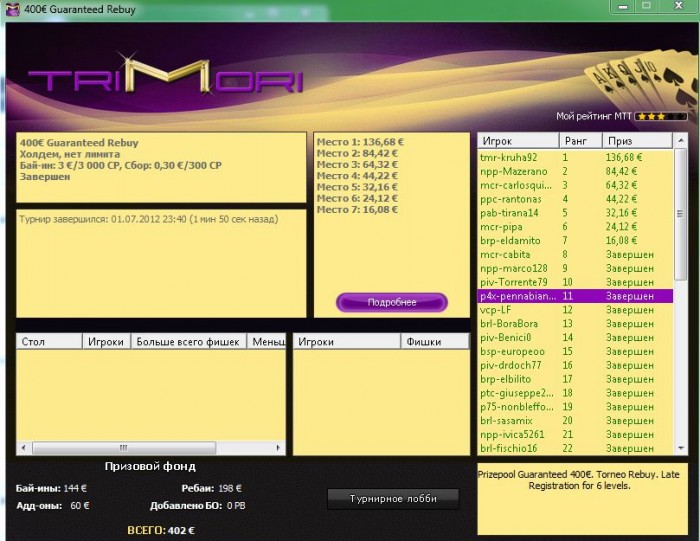This screenshot has width=700, height=541.
Task: Select highlighted player p4x-pennabian...
Action: click(x=575, y=296)
